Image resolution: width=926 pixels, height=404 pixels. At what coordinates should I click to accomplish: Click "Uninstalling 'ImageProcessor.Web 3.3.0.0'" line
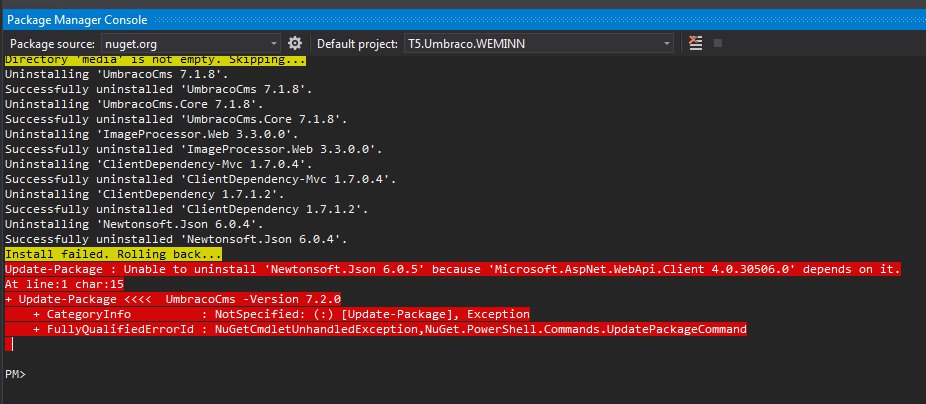(151, 134)
